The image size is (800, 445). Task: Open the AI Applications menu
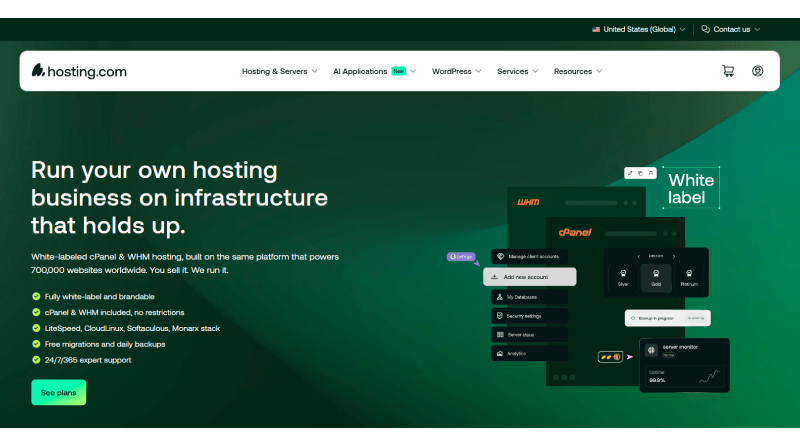click(374, 71)
